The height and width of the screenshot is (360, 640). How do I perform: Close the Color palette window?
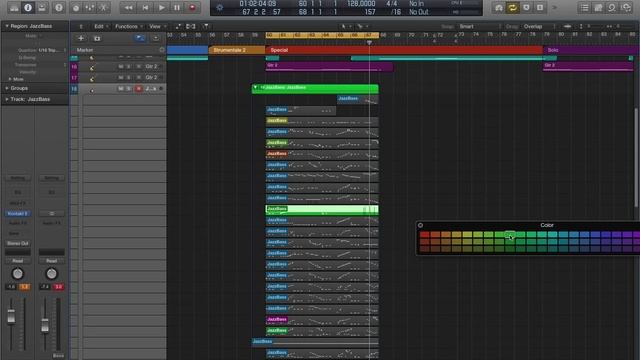(420, 225)
